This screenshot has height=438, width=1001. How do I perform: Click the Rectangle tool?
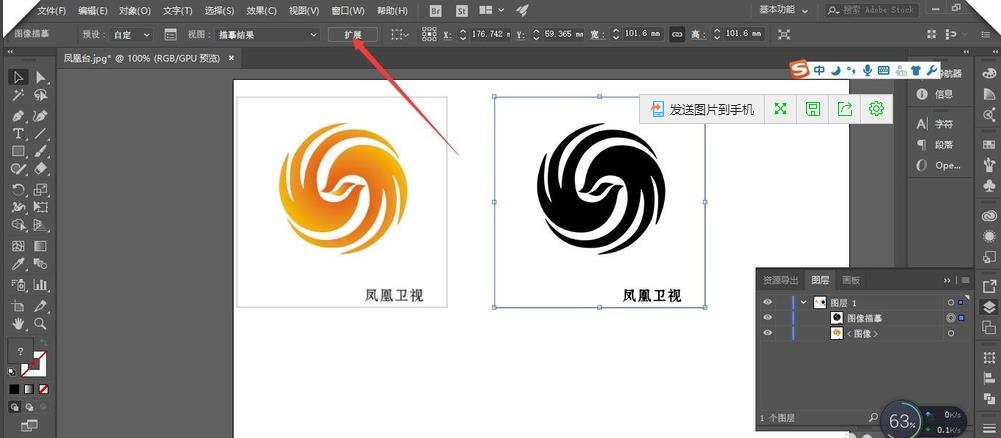18,152
